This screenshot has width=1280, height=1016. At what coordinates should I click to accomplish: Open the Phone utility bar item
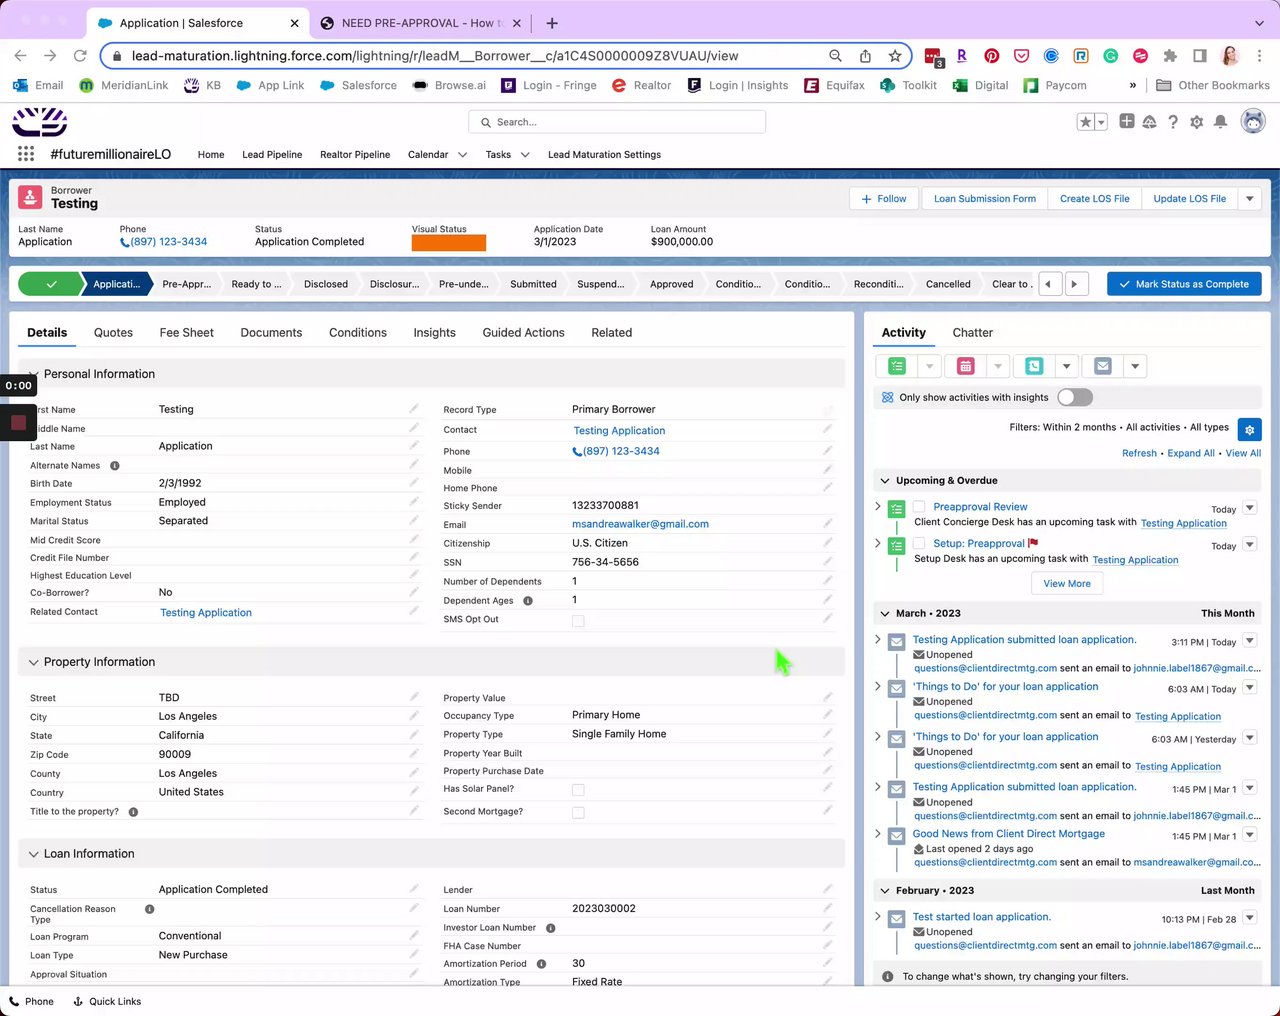[x=31, y=1001]
